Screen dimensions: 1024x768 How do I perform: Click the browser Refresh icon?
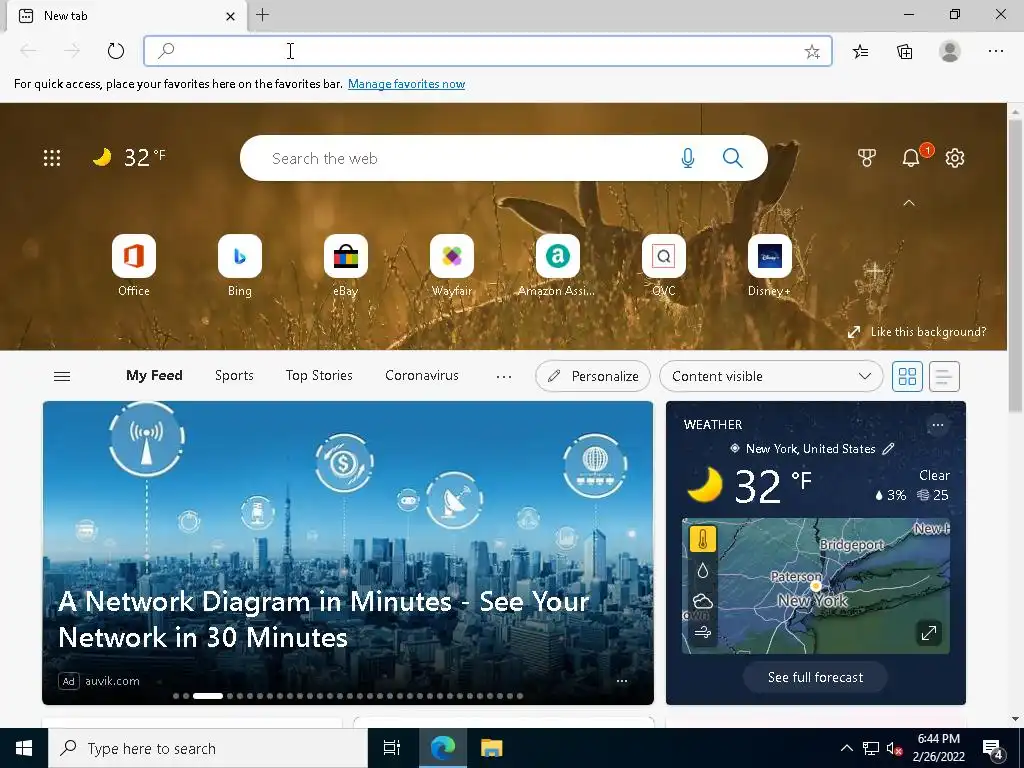coord(116,51)
